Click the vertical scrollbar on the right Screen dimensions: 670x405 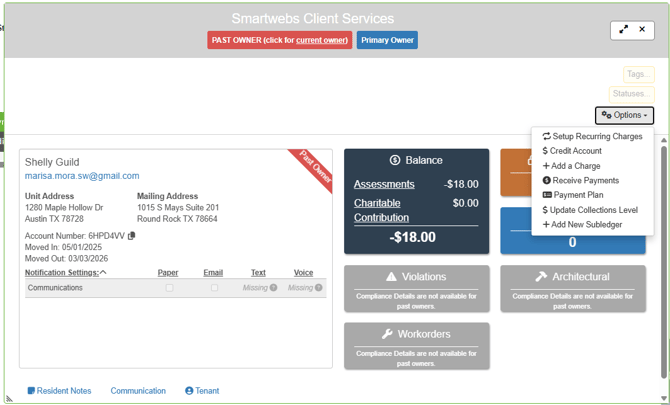pos(663,260)
